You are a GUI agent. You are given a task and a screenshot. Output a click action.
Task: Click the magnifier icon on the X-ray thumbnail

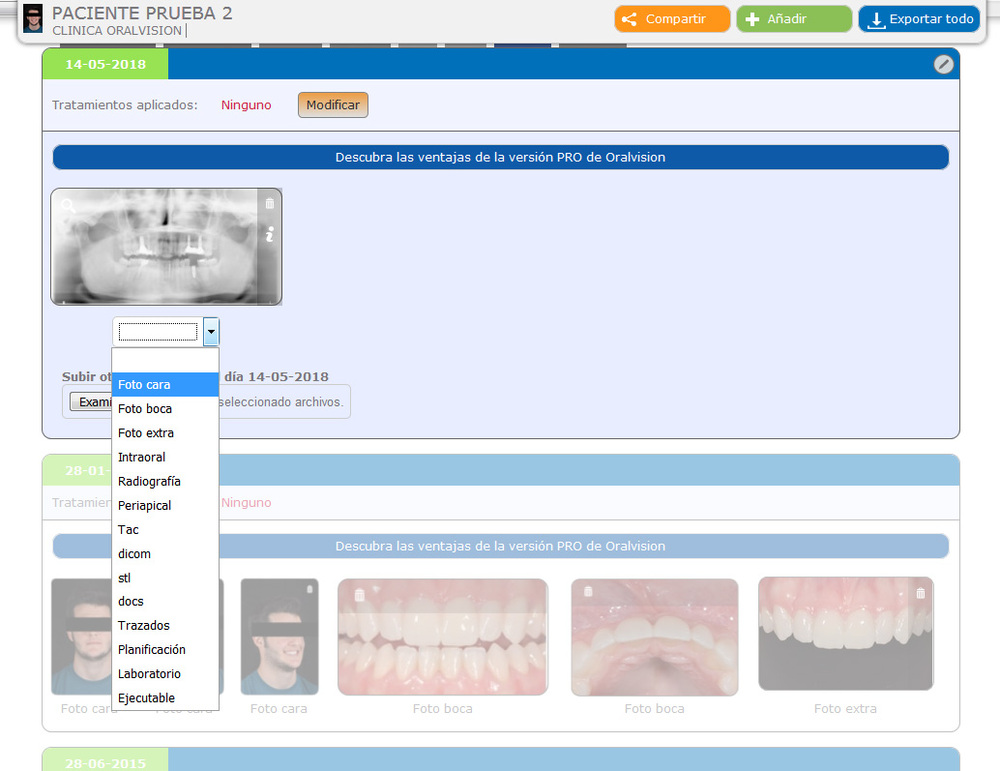68,205
